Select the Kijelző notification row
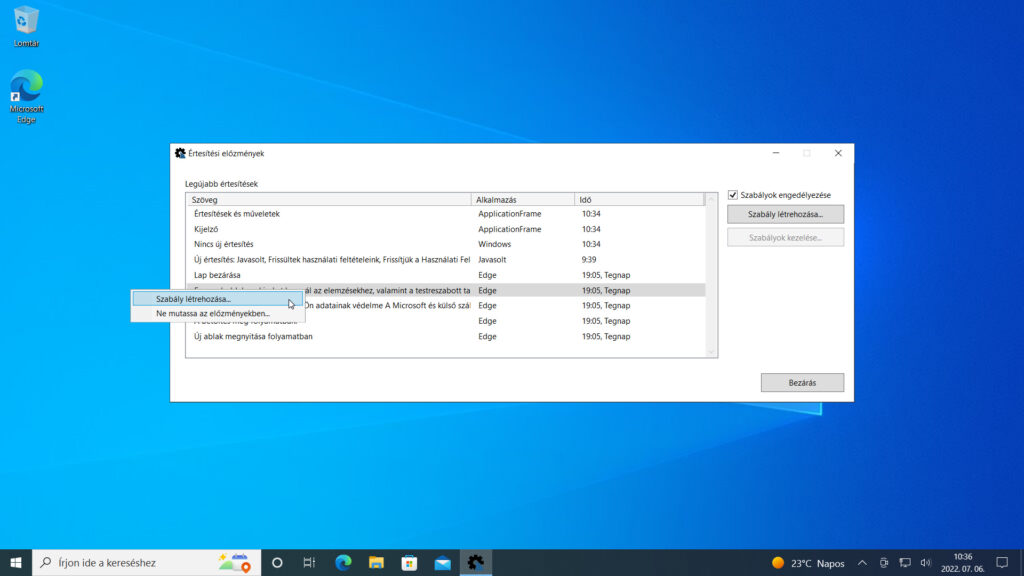Image resolution: width=1024 pixels, height=576 pixels. [x=445, y=229]
